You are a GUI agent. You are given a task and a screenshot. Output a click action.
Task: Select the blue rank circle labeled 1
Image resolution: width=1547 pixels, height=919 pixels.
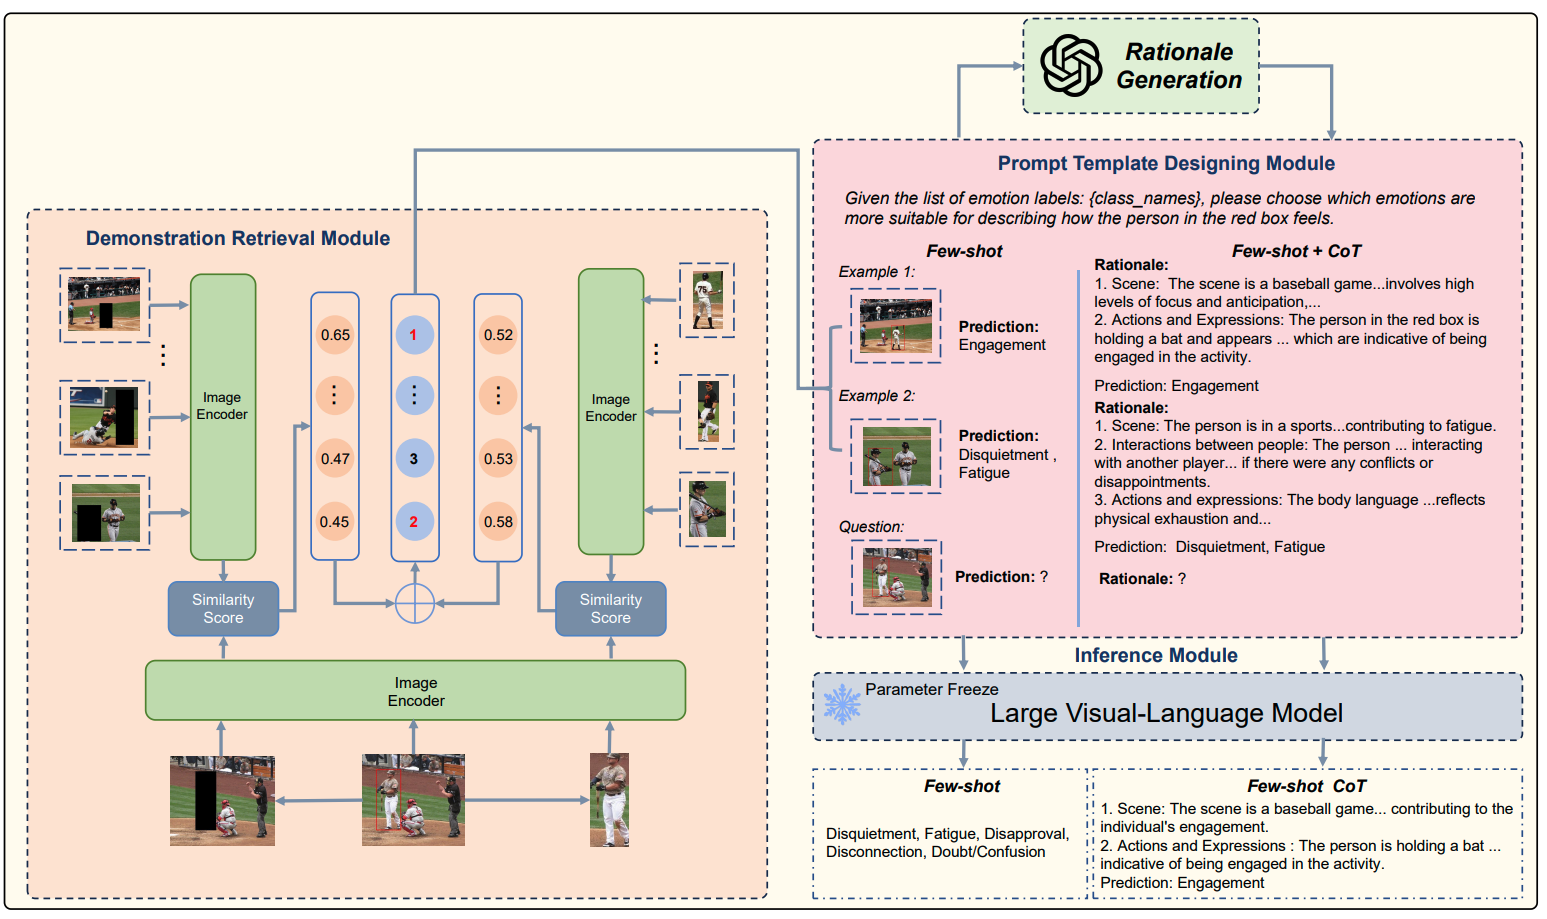pos(414,335)
